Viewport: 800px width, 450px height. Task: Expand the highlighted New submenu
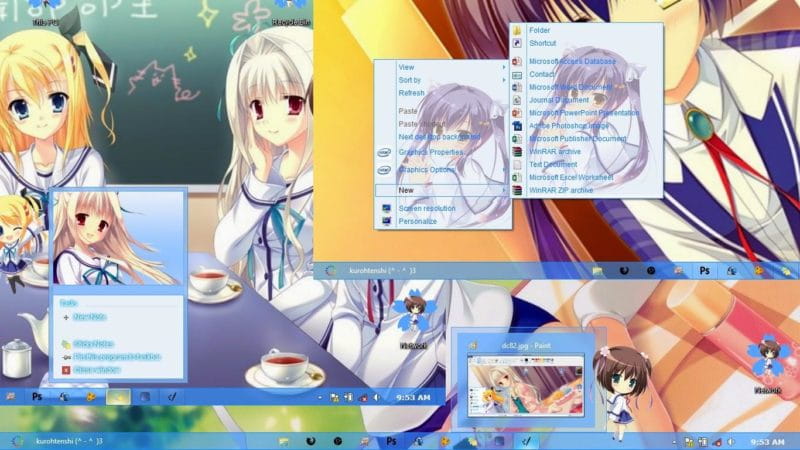pos(442,190)
